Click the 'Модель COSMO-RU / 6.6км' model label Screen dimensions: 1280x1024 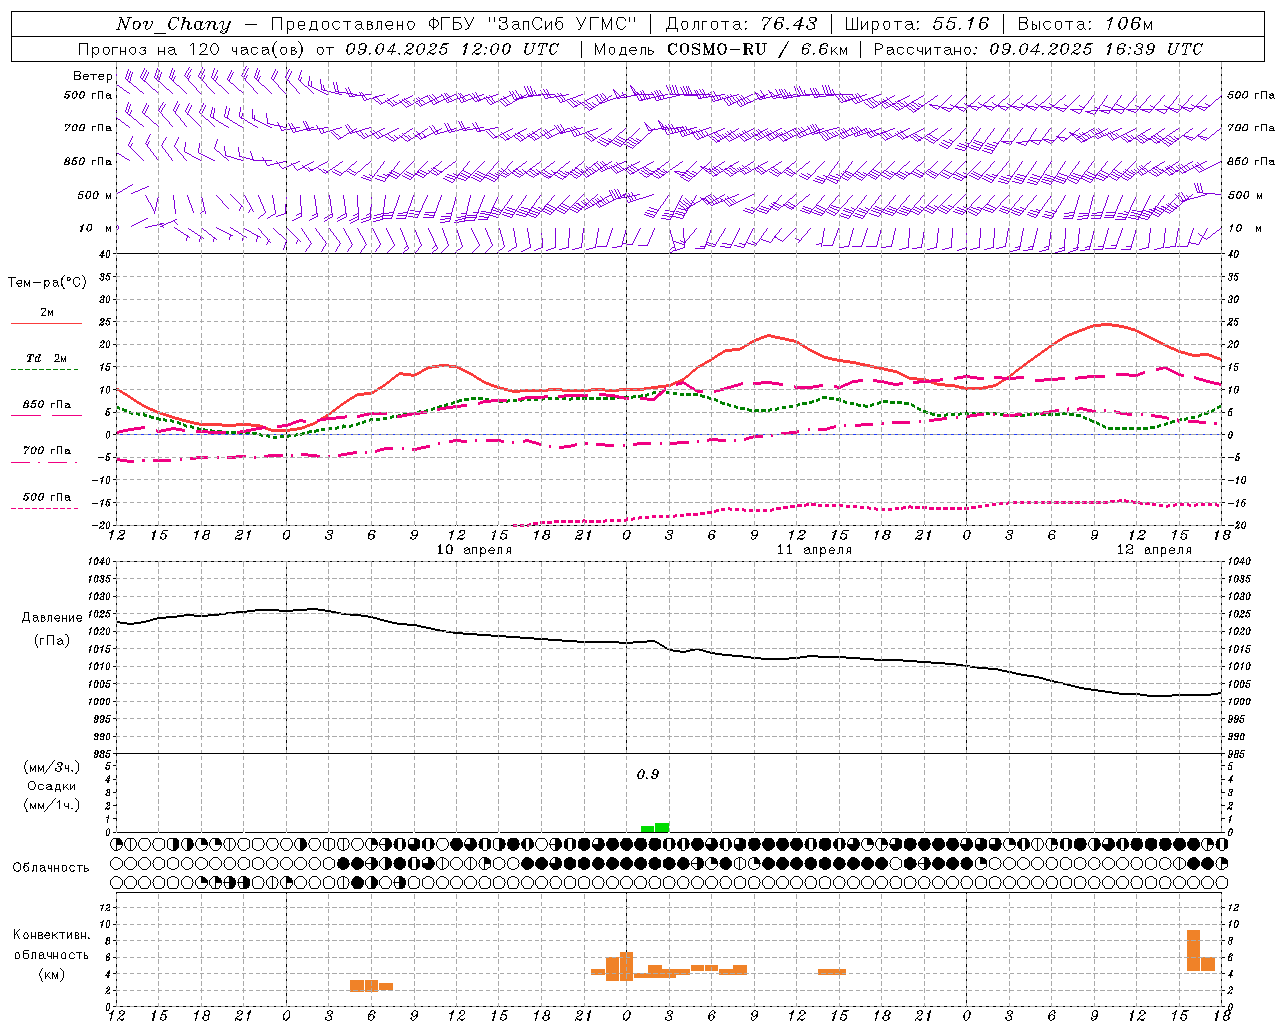click(721, 49)
